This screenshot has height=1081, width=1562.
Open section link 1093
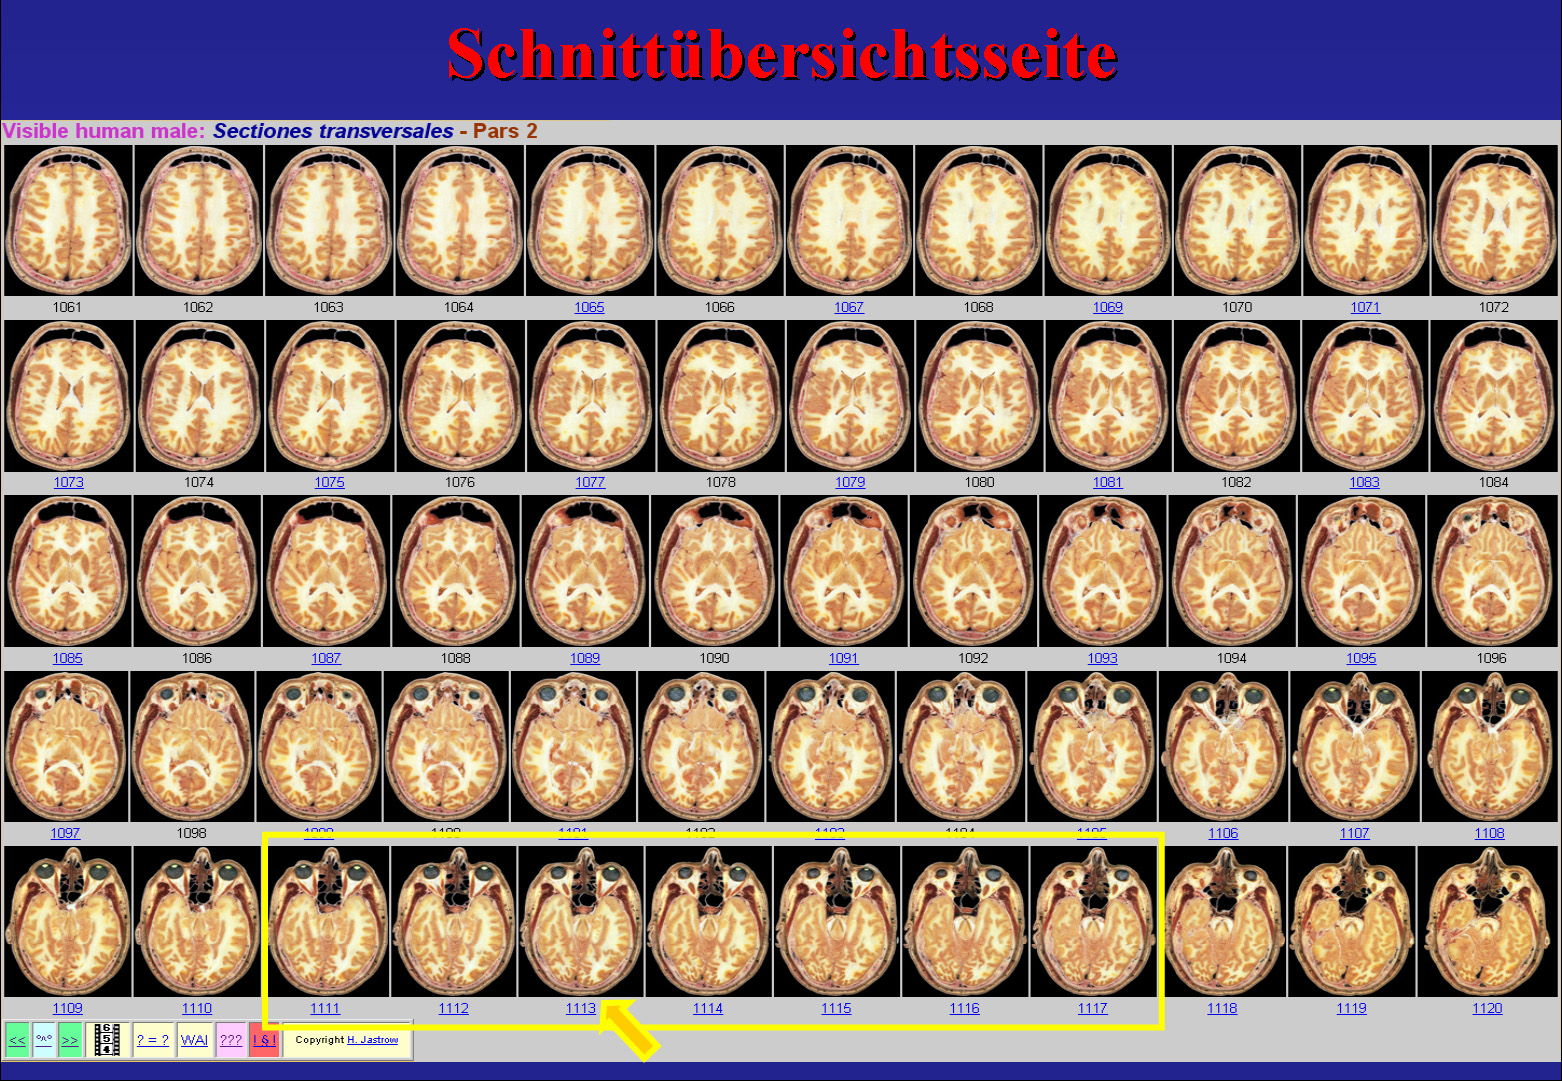point(1102,658)
